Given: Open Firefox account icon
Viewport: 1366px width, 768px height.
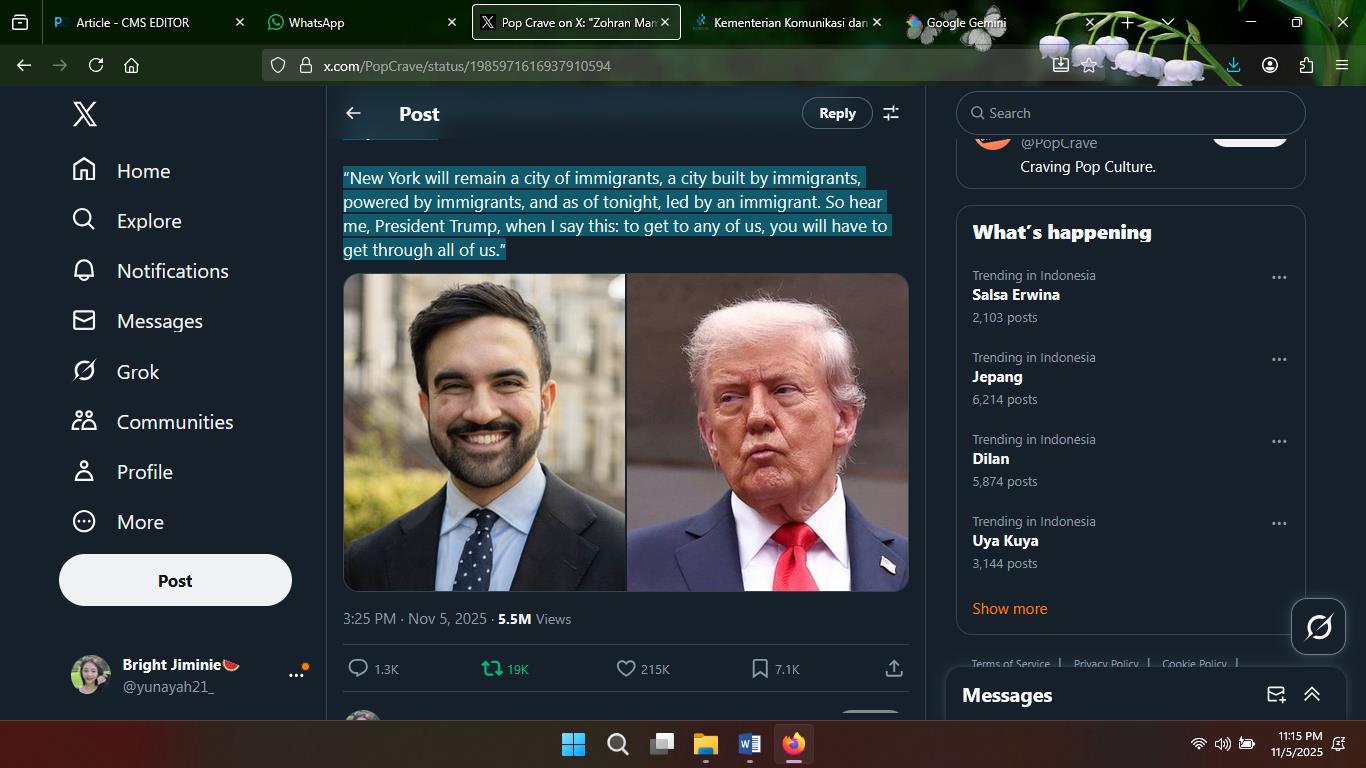Looking at the screenshot, I should pyautogui.click(x=1270, y=65).
